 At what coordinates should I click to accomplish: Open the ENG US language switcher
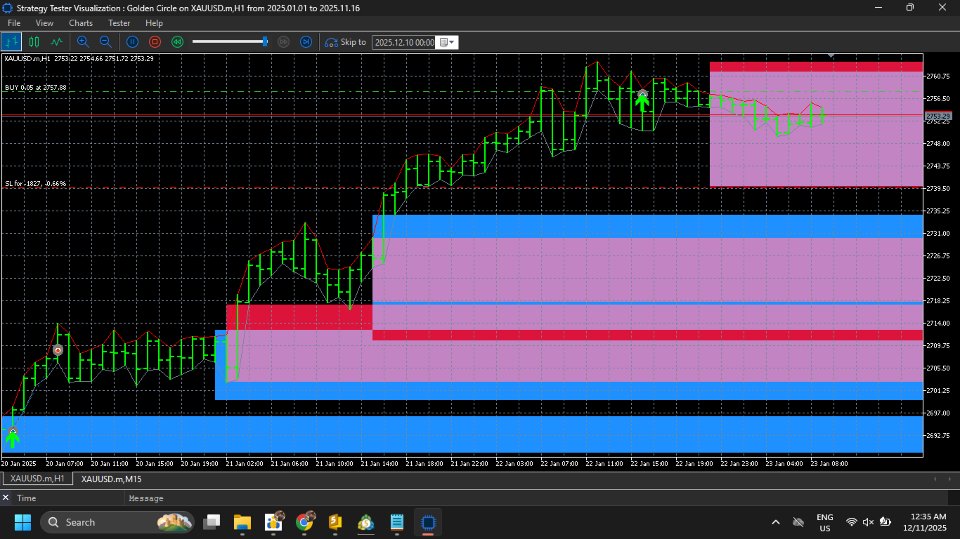825,522
